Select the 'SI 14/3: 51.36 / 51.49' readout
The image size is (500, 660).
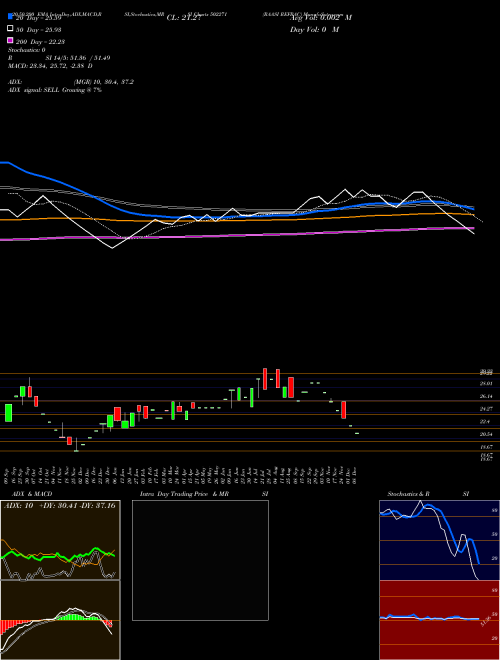(78, 58)
